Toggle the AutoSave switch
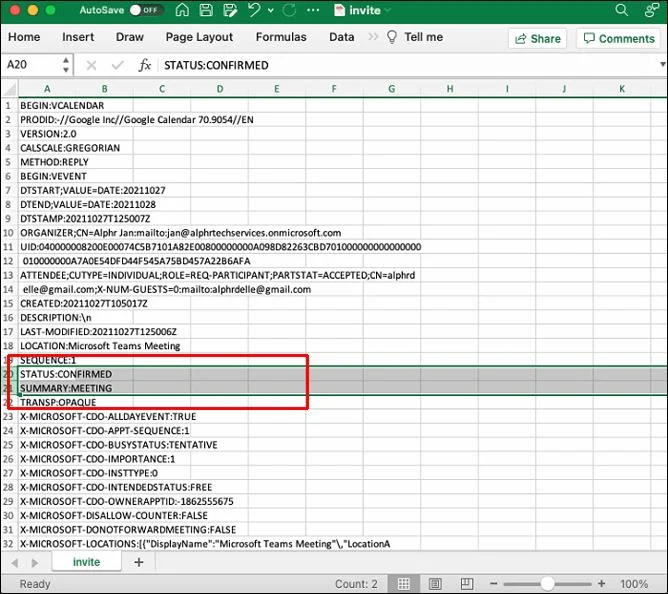The width and height of the screenshot is (668, 594). coord(146,10)
